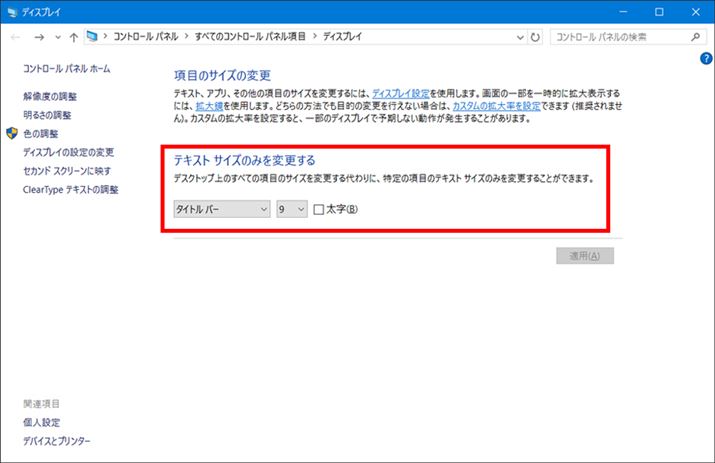
Task: Open ClearType テキストの調整 link
Action: pyautogui.click(x=71, y=189)
